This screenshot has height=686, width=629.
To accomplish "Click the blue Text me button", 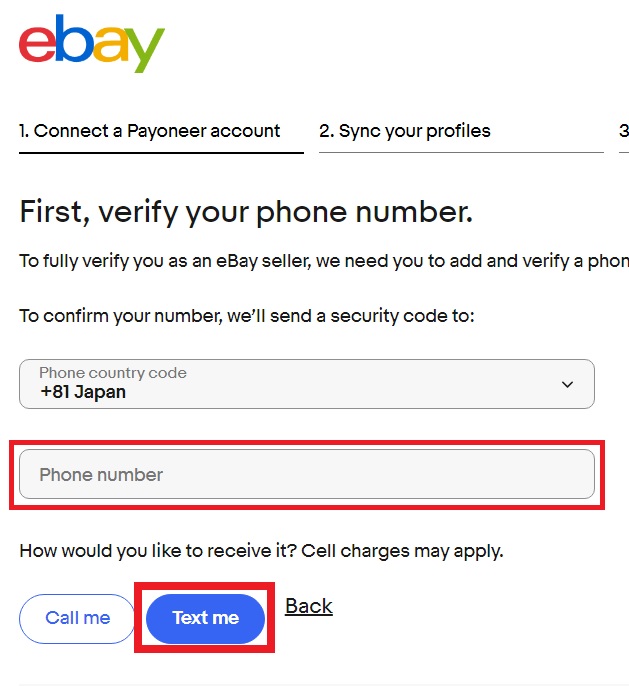I will pyautogui.click(x=205, y=618).
